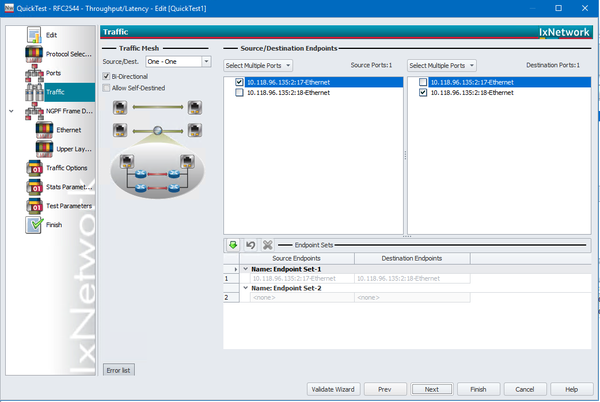Toggle the Bi-Directional checkbox
600x402 pixels.
pos(106,76)
